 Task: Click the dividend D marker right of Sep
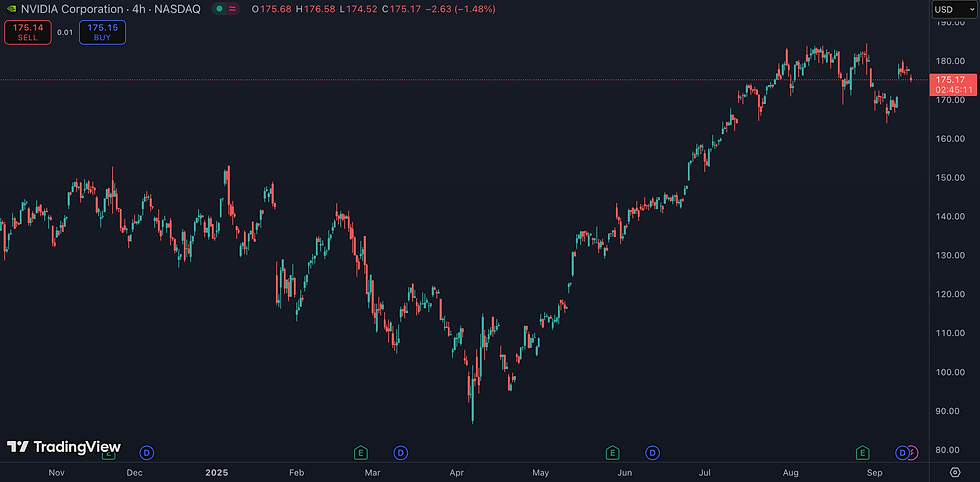(x=902, y=452)
